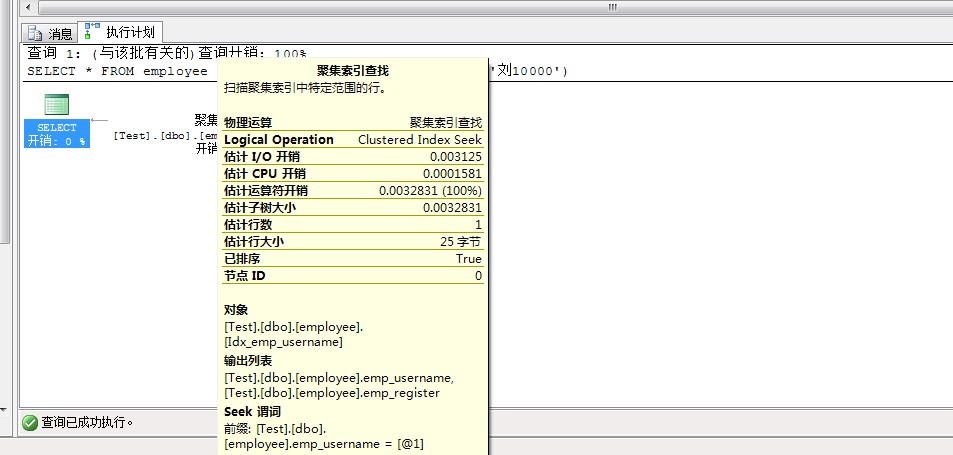Click the SELECT 开销: 0 % label
The image size is (953, 455).
coord(57,134)
